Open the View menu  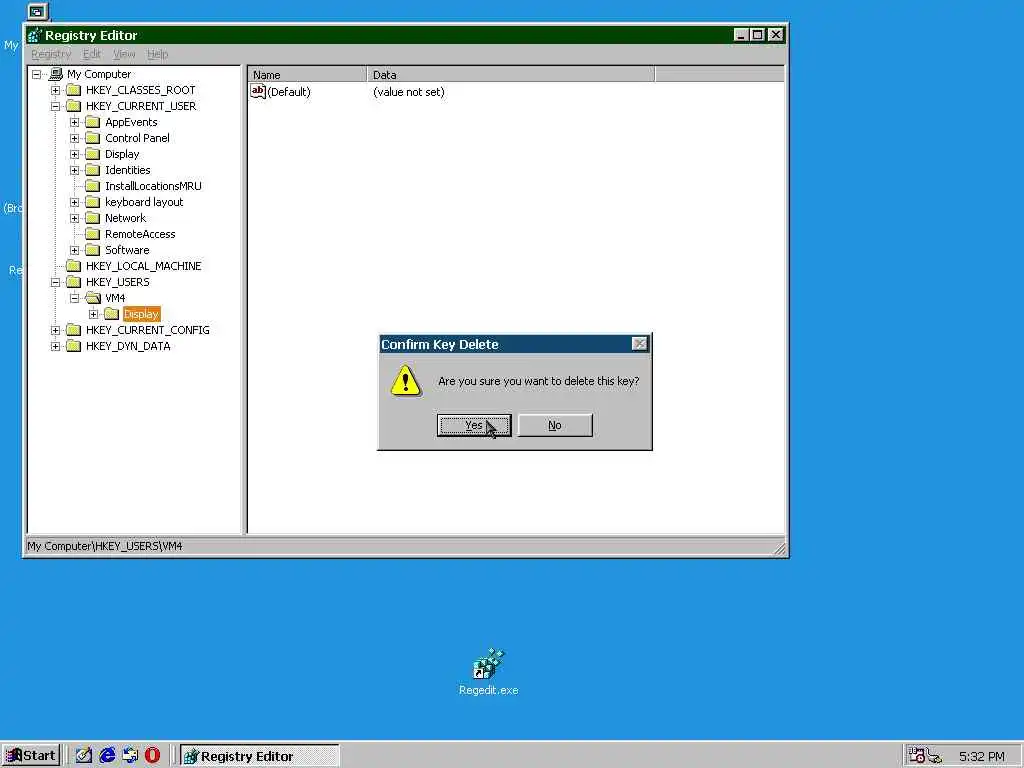123,54
